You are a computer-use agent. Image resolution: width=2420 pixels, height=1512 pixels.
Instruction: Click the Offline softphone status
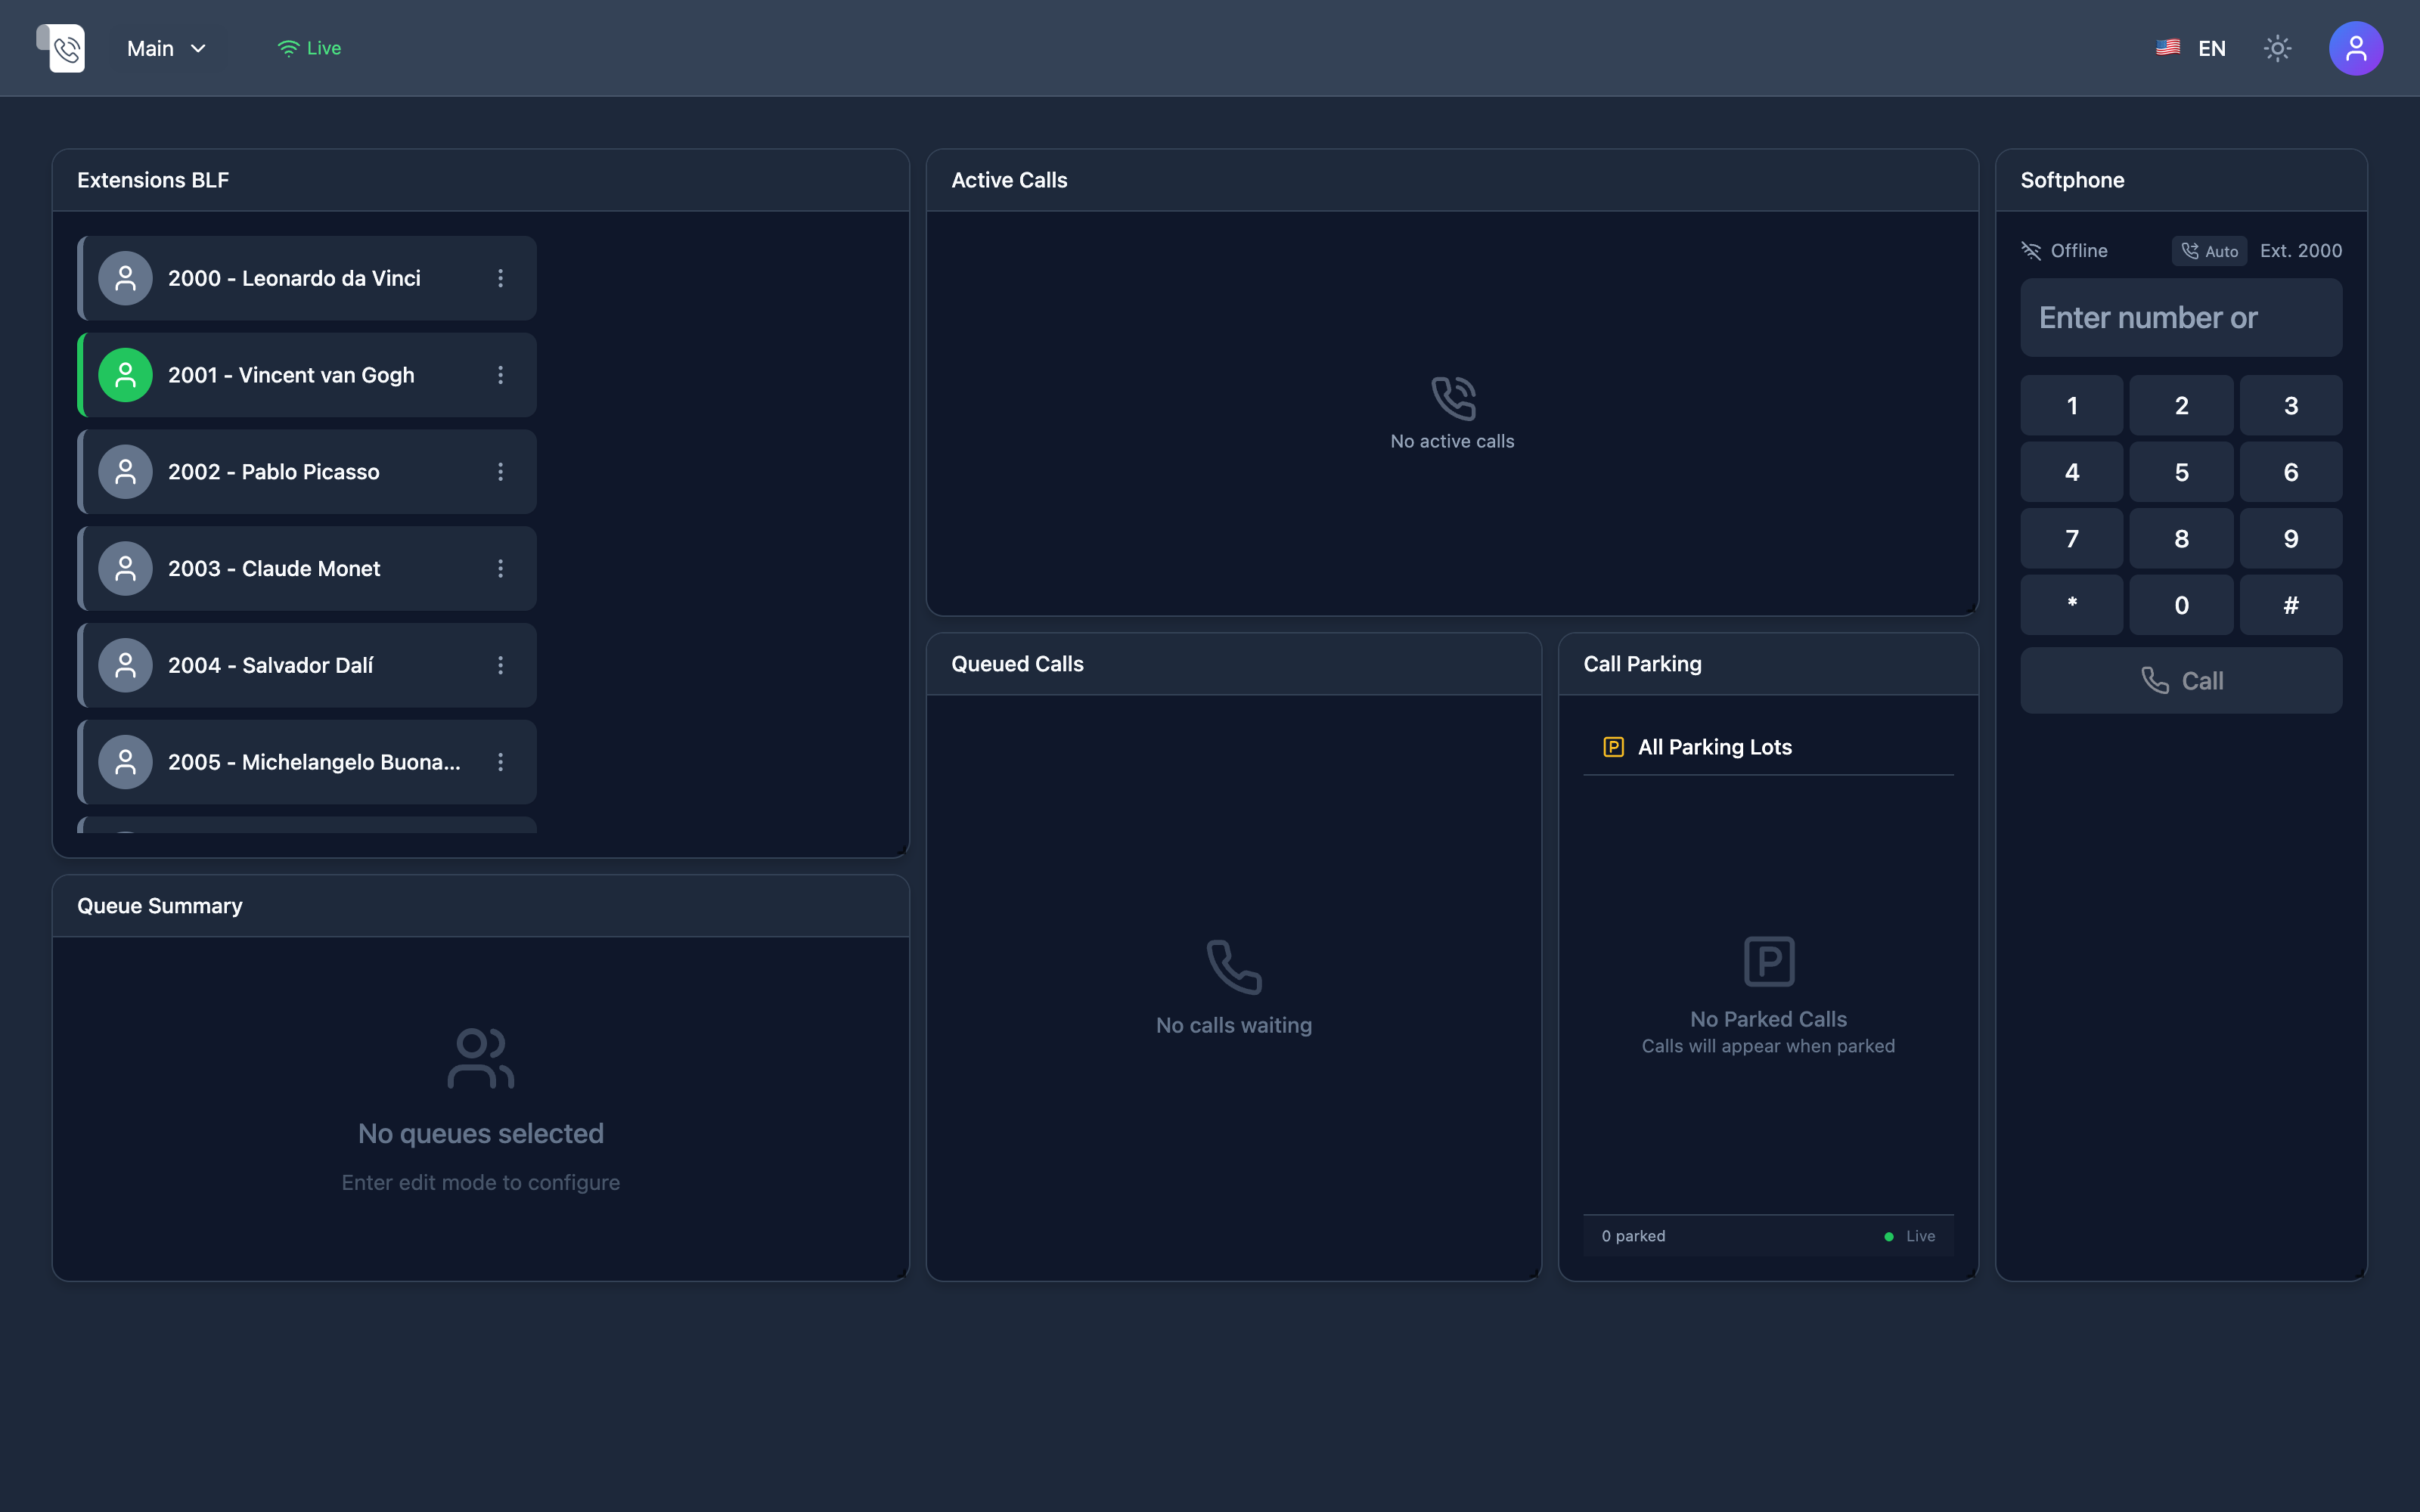tap(2064, 251)
